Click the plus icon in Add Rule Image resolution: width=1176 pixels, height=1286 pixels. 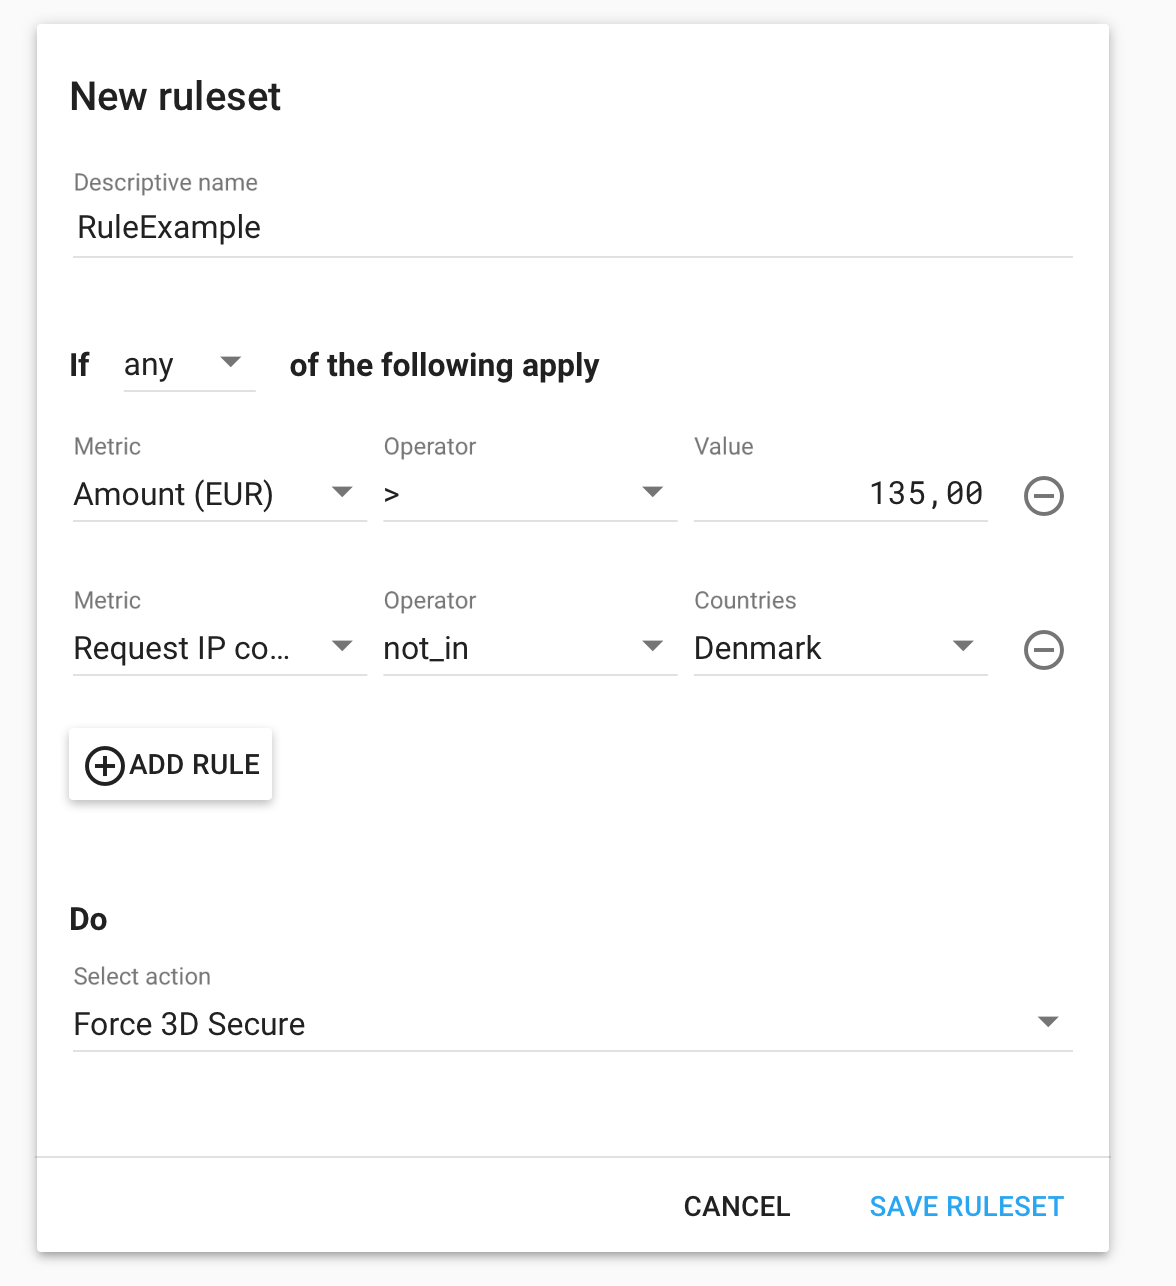(105, 766)
